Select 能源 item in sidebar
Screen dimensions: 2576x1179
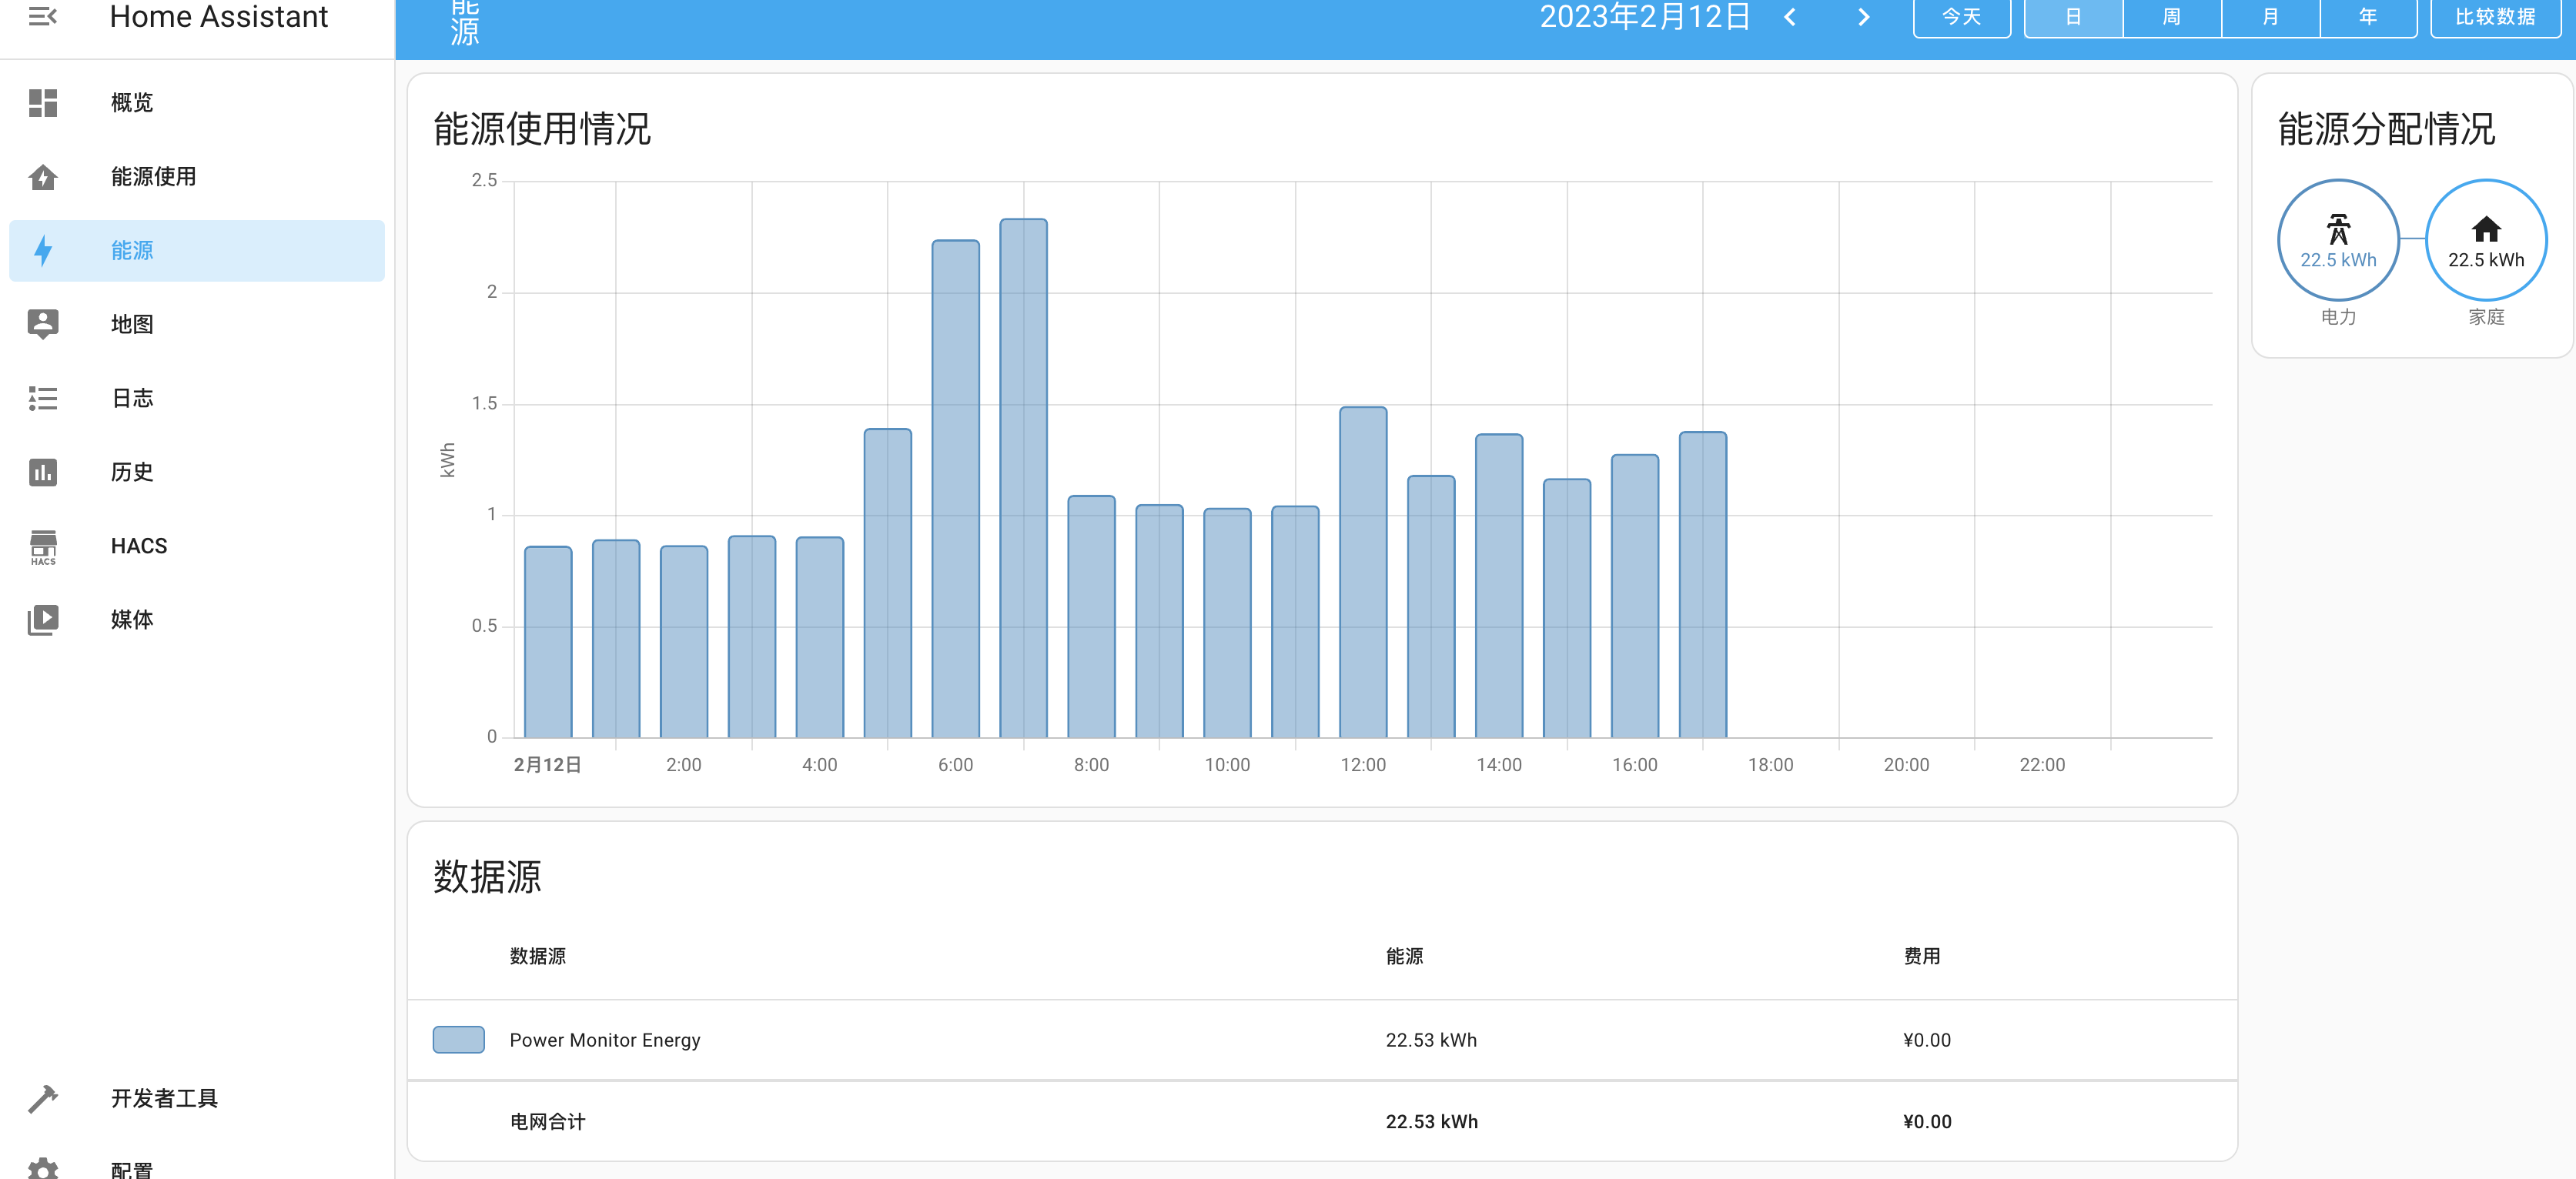(196, 250)
